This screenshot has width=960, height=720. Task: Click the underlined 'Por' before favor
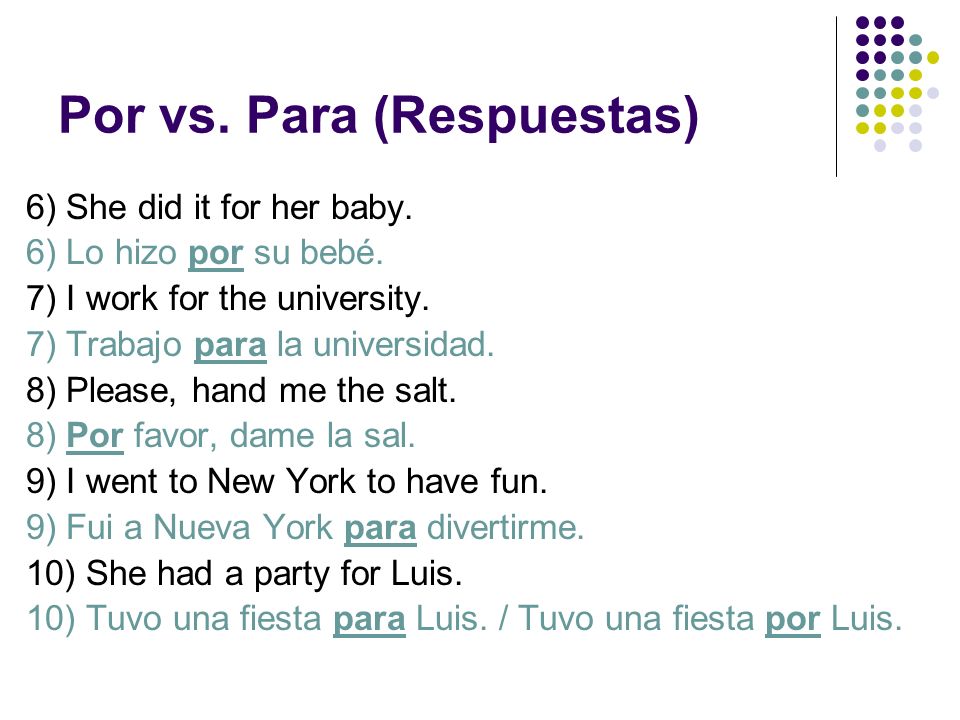point(95,436)
